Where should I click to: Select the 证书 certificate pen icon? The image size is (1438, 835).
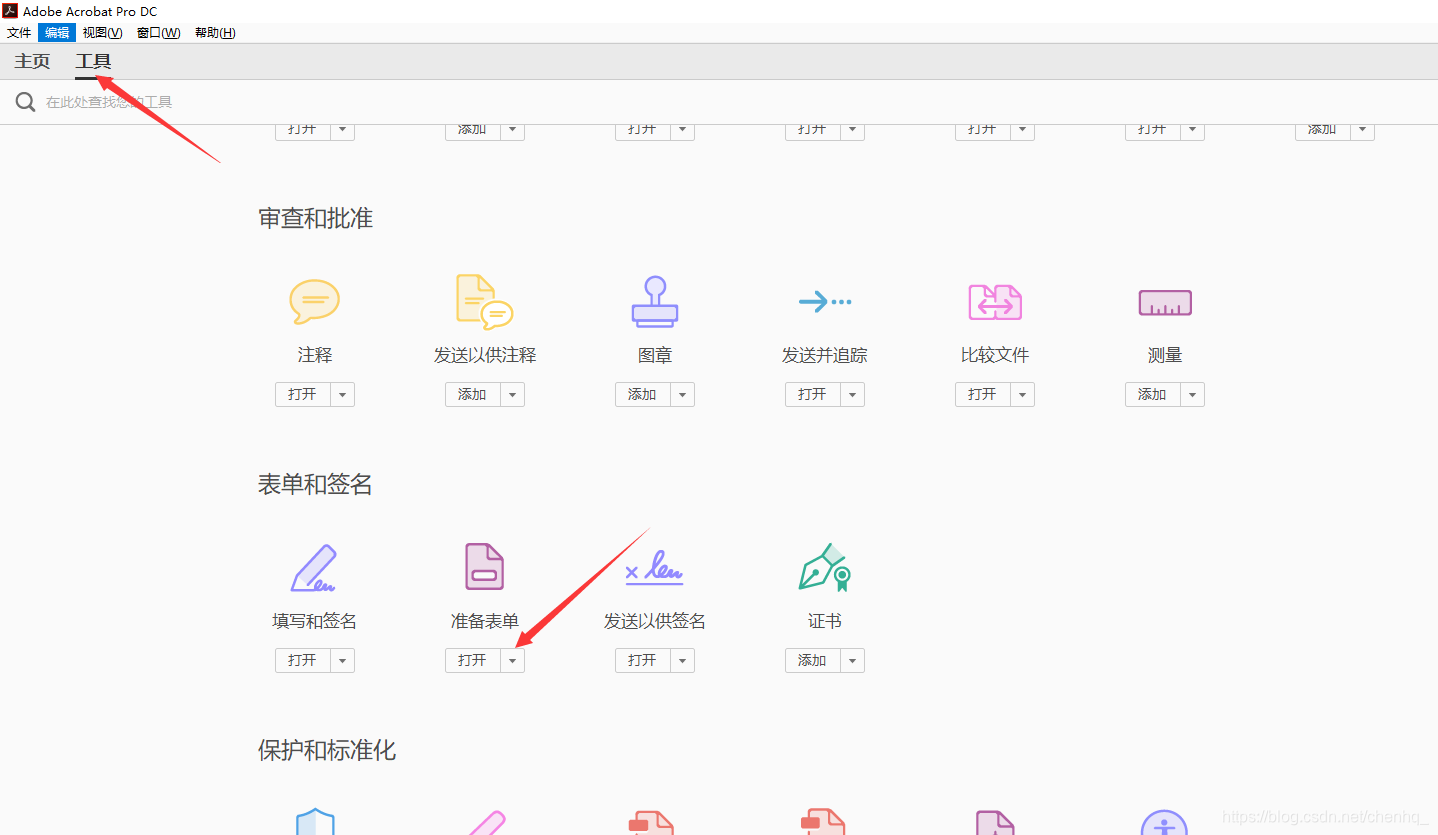[x=825, y=567]
